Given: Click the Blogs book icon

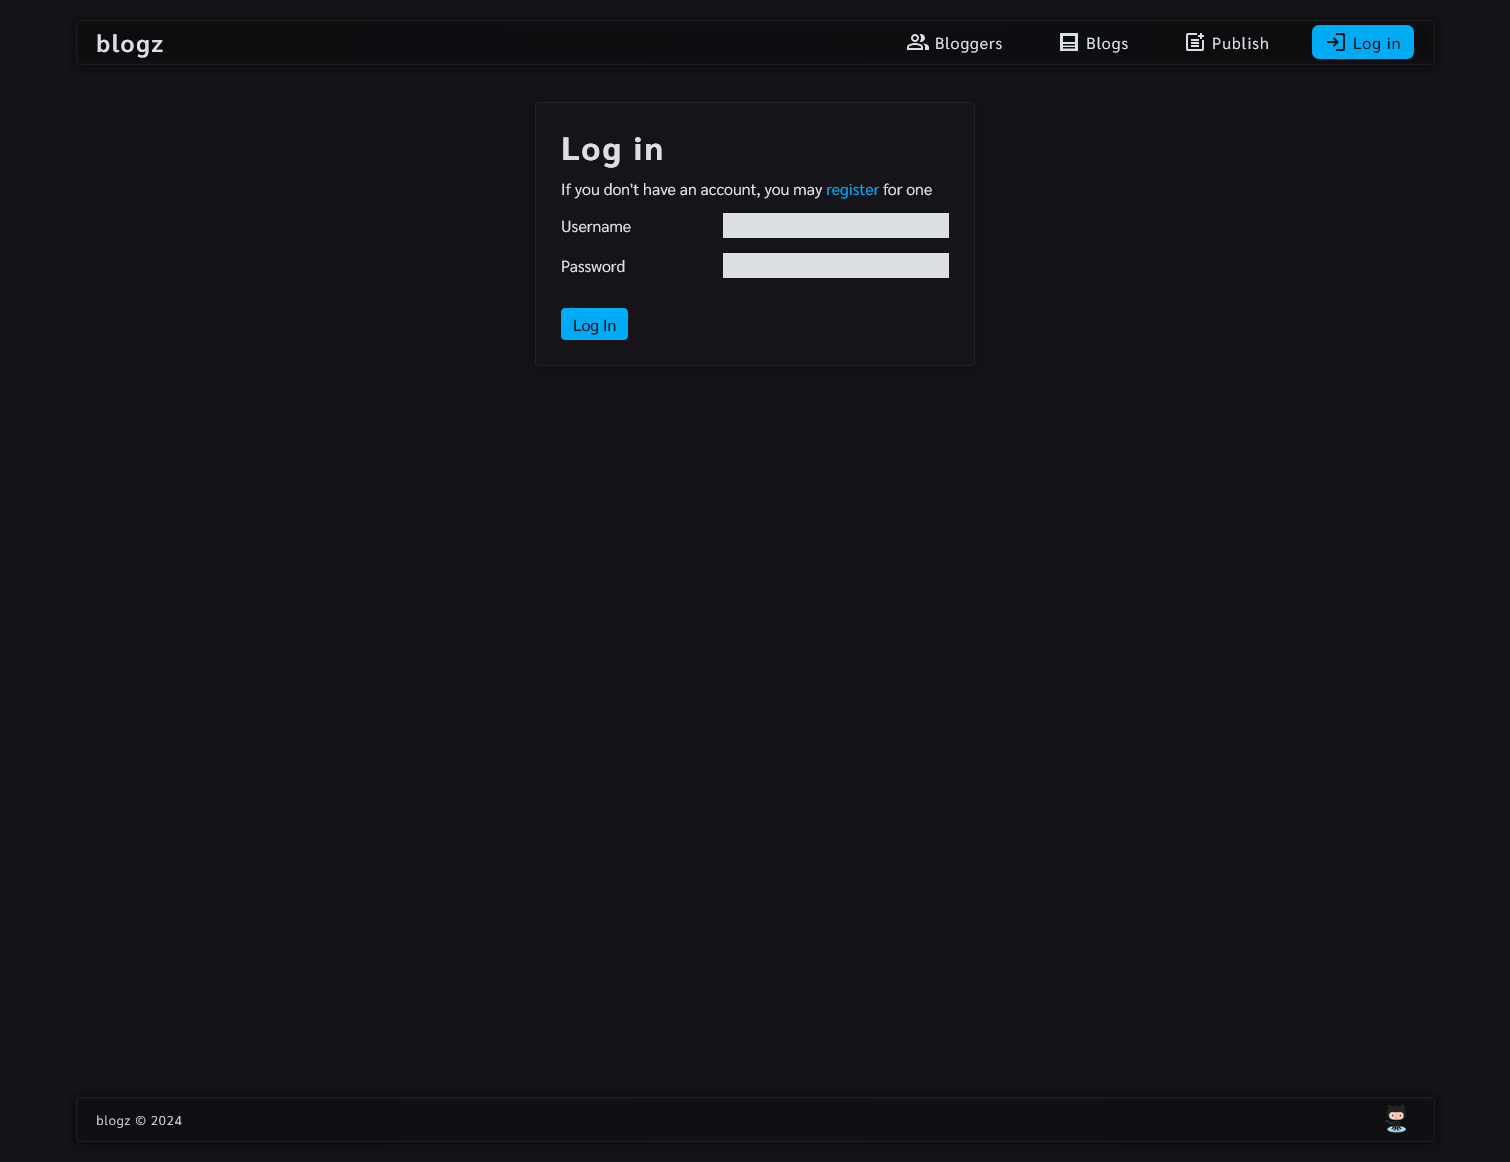Looking at the screenshot, I should (1069, 42).
